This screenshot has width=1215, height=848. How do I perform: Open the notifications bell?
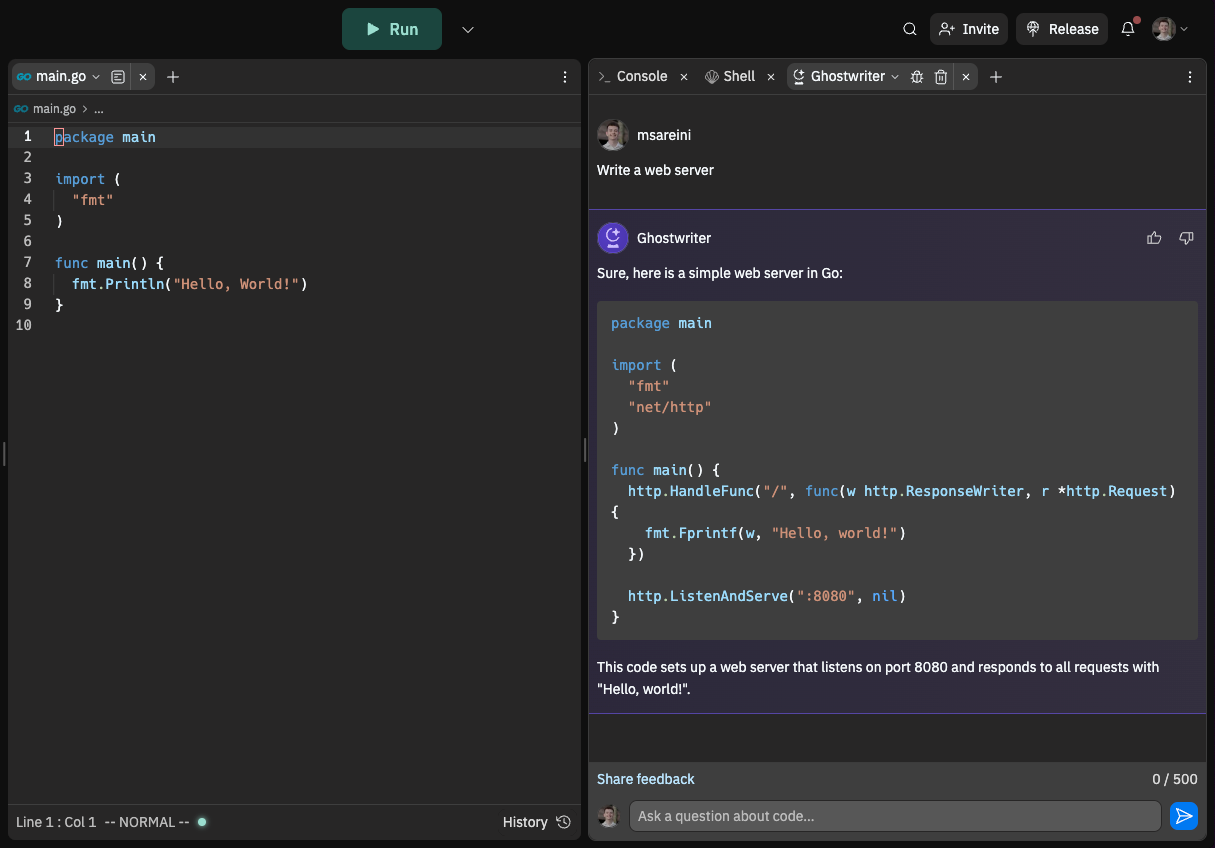(x=1128, y=29)
